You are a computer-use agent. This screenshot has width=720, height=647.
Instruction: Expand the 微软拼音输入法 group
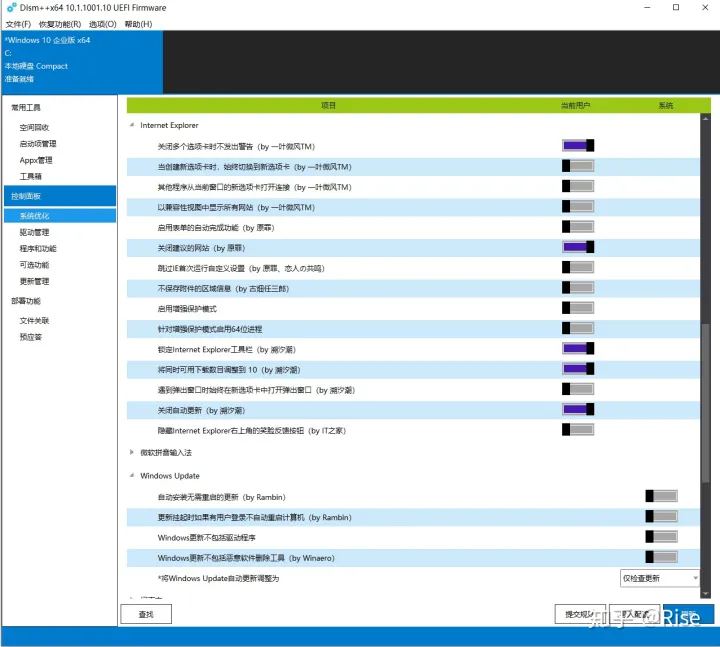tap(132, 452)
